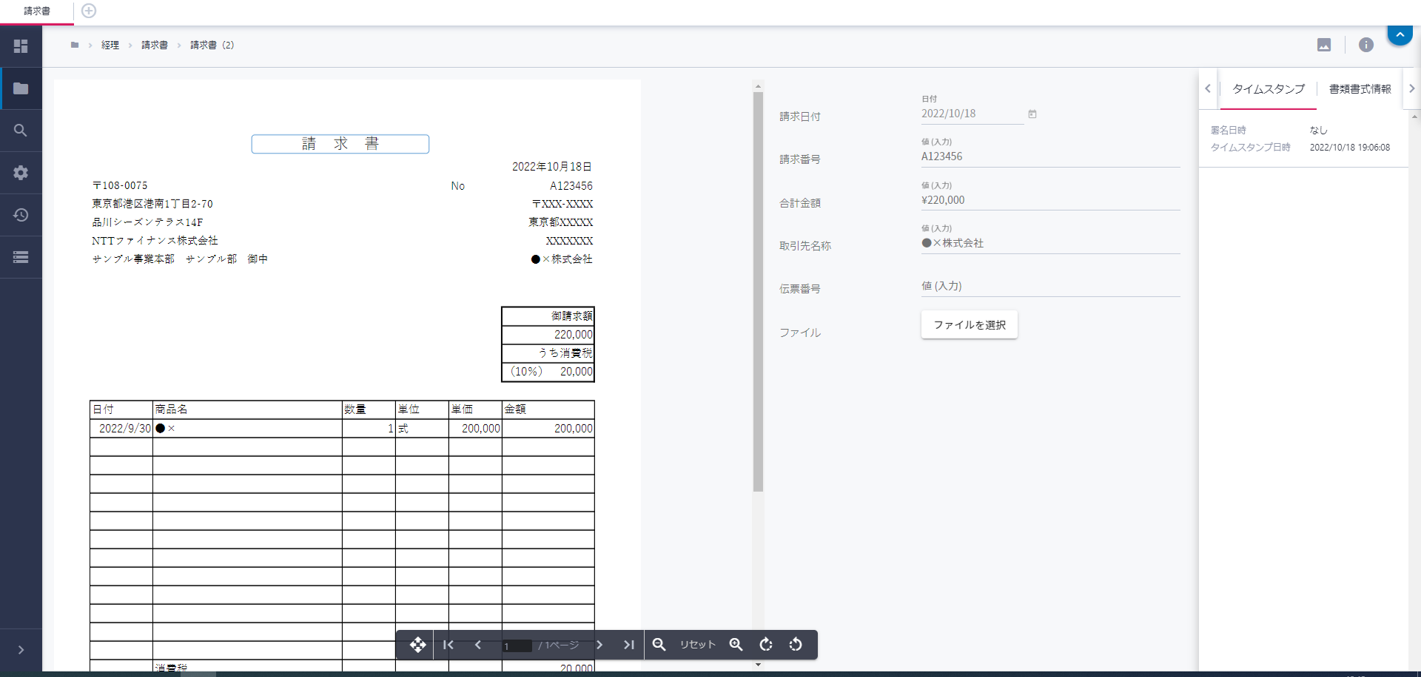Collapse the header with blue up-chevron button
Viewport: 1421px width, 677px height.
[x=1400, y=35]
